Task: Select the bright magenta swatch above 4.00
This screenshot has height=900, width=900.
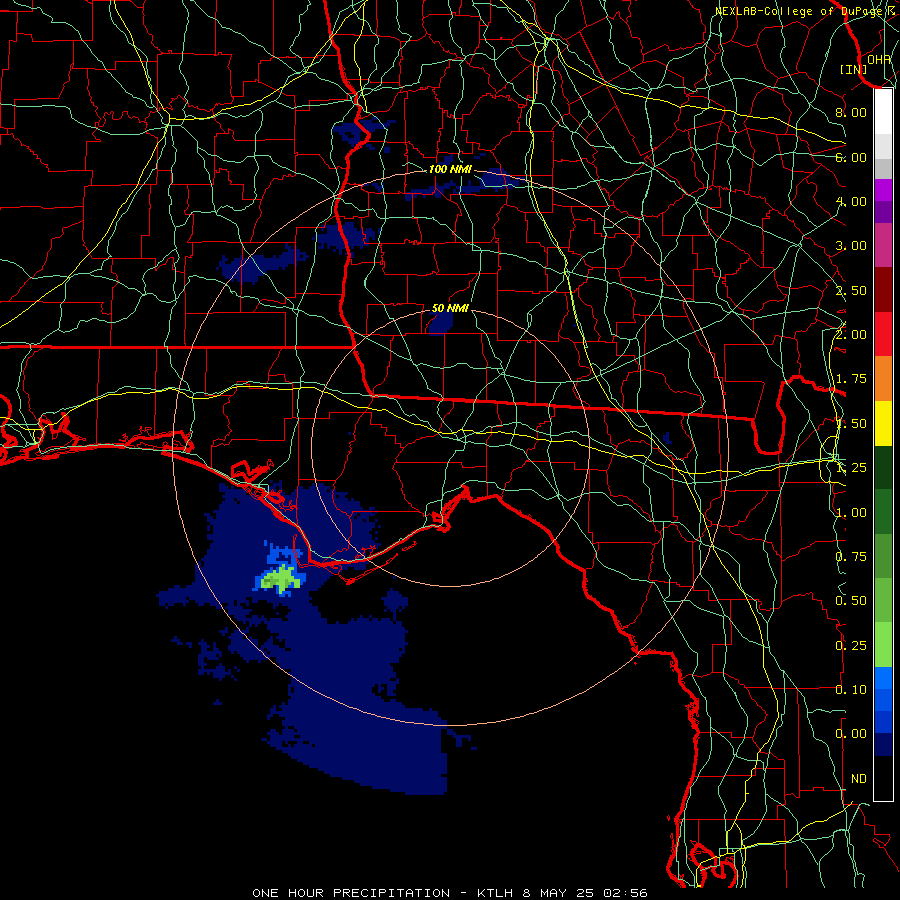Action: pyautogui.click(x=883, y=190)
